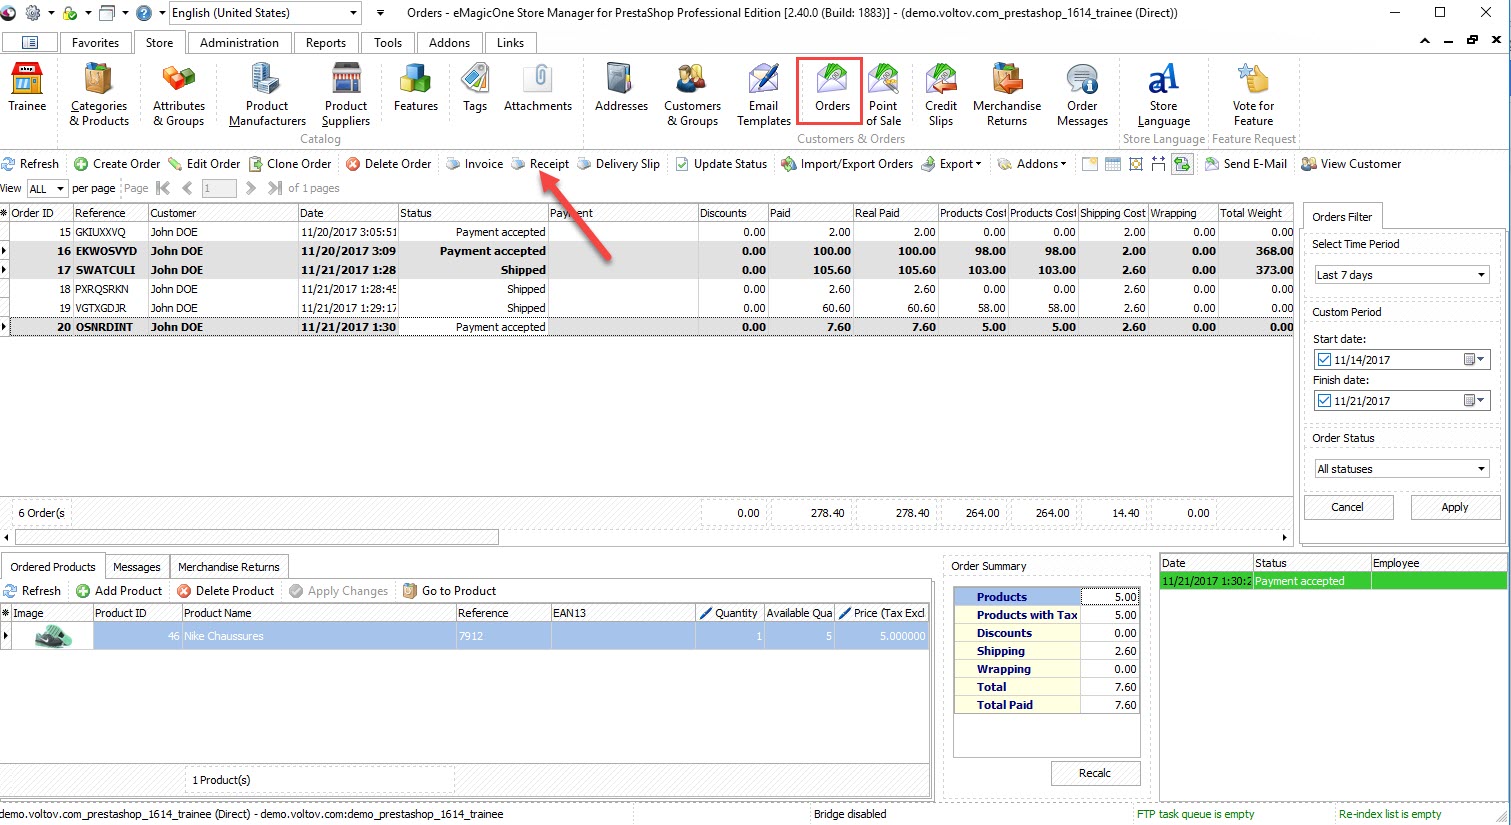This screenshot has width=1511, height=825.
Task: Switch to the Administration ribbon tab
Action: (x=239, y=43)
